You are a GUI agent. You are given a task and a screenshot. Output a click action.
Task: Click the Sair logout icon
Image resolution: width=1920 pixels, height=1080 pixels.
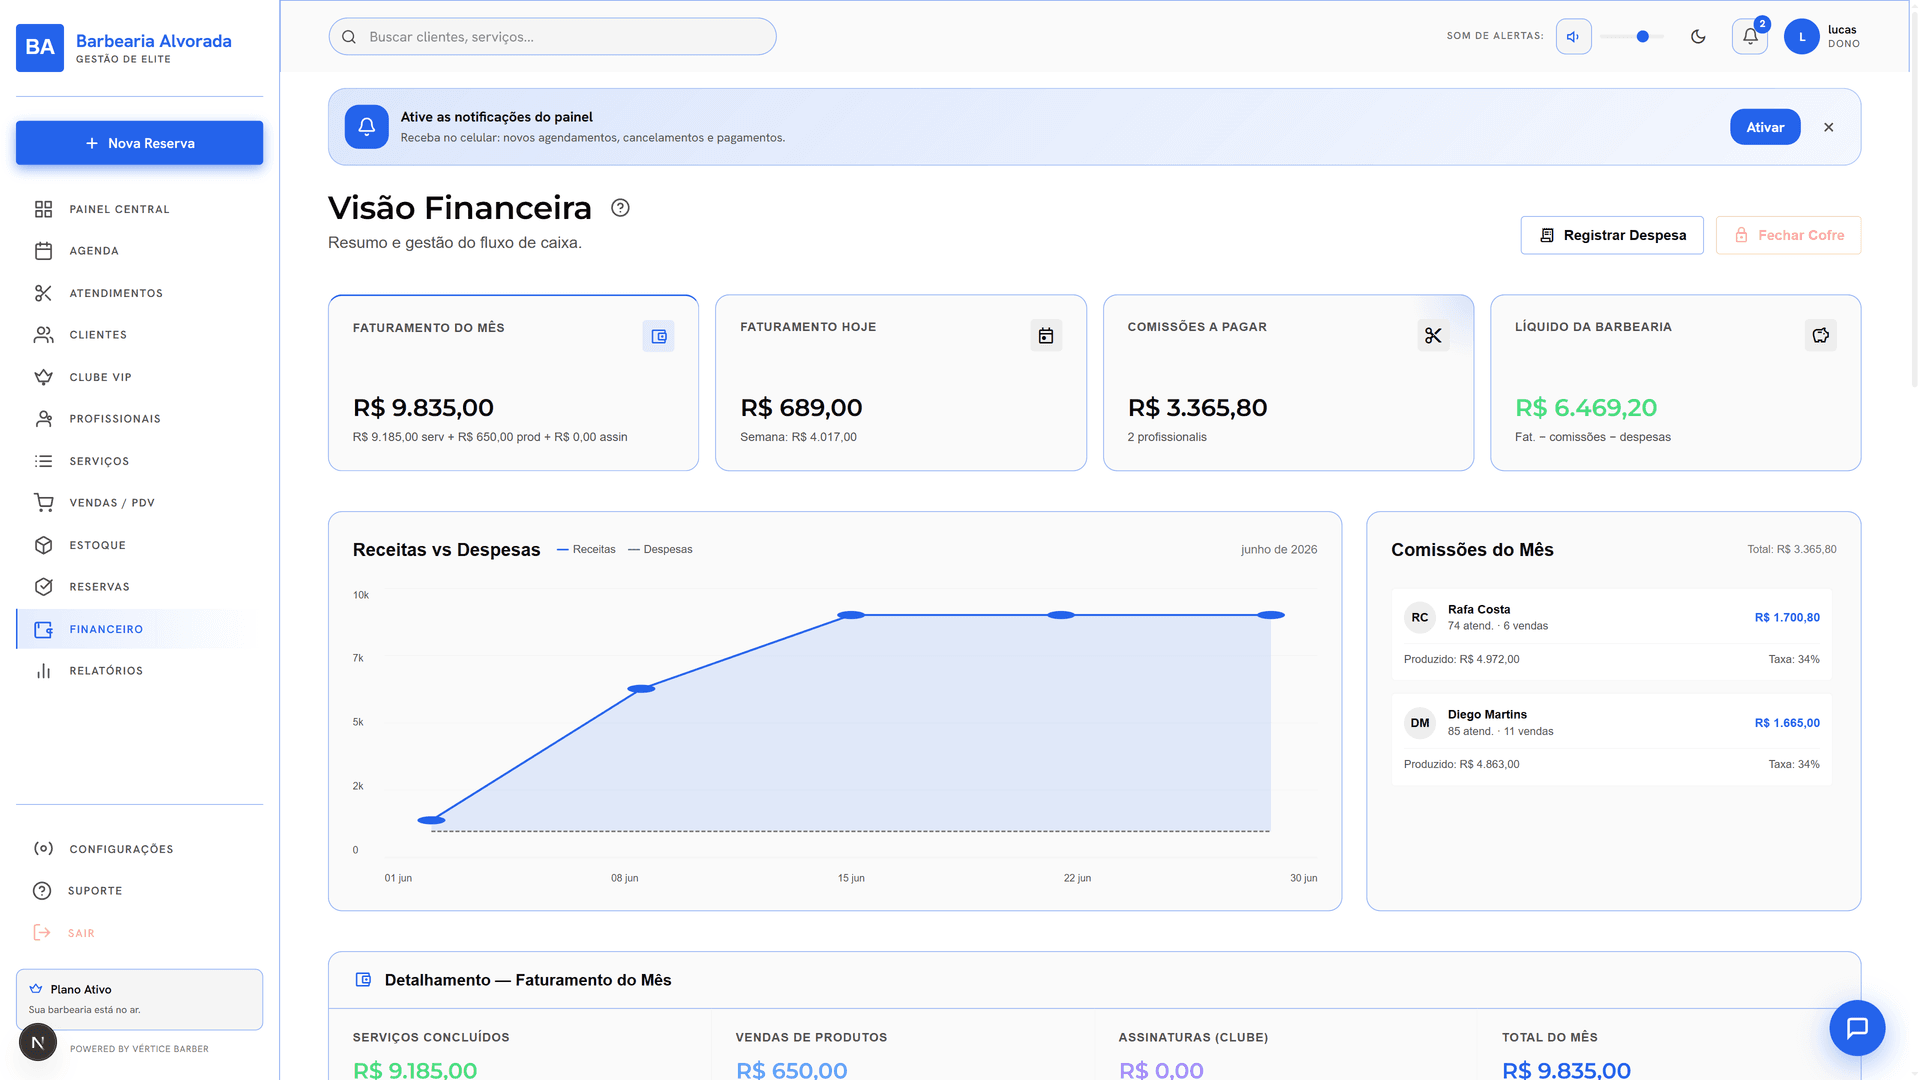(x=42, y=933)
